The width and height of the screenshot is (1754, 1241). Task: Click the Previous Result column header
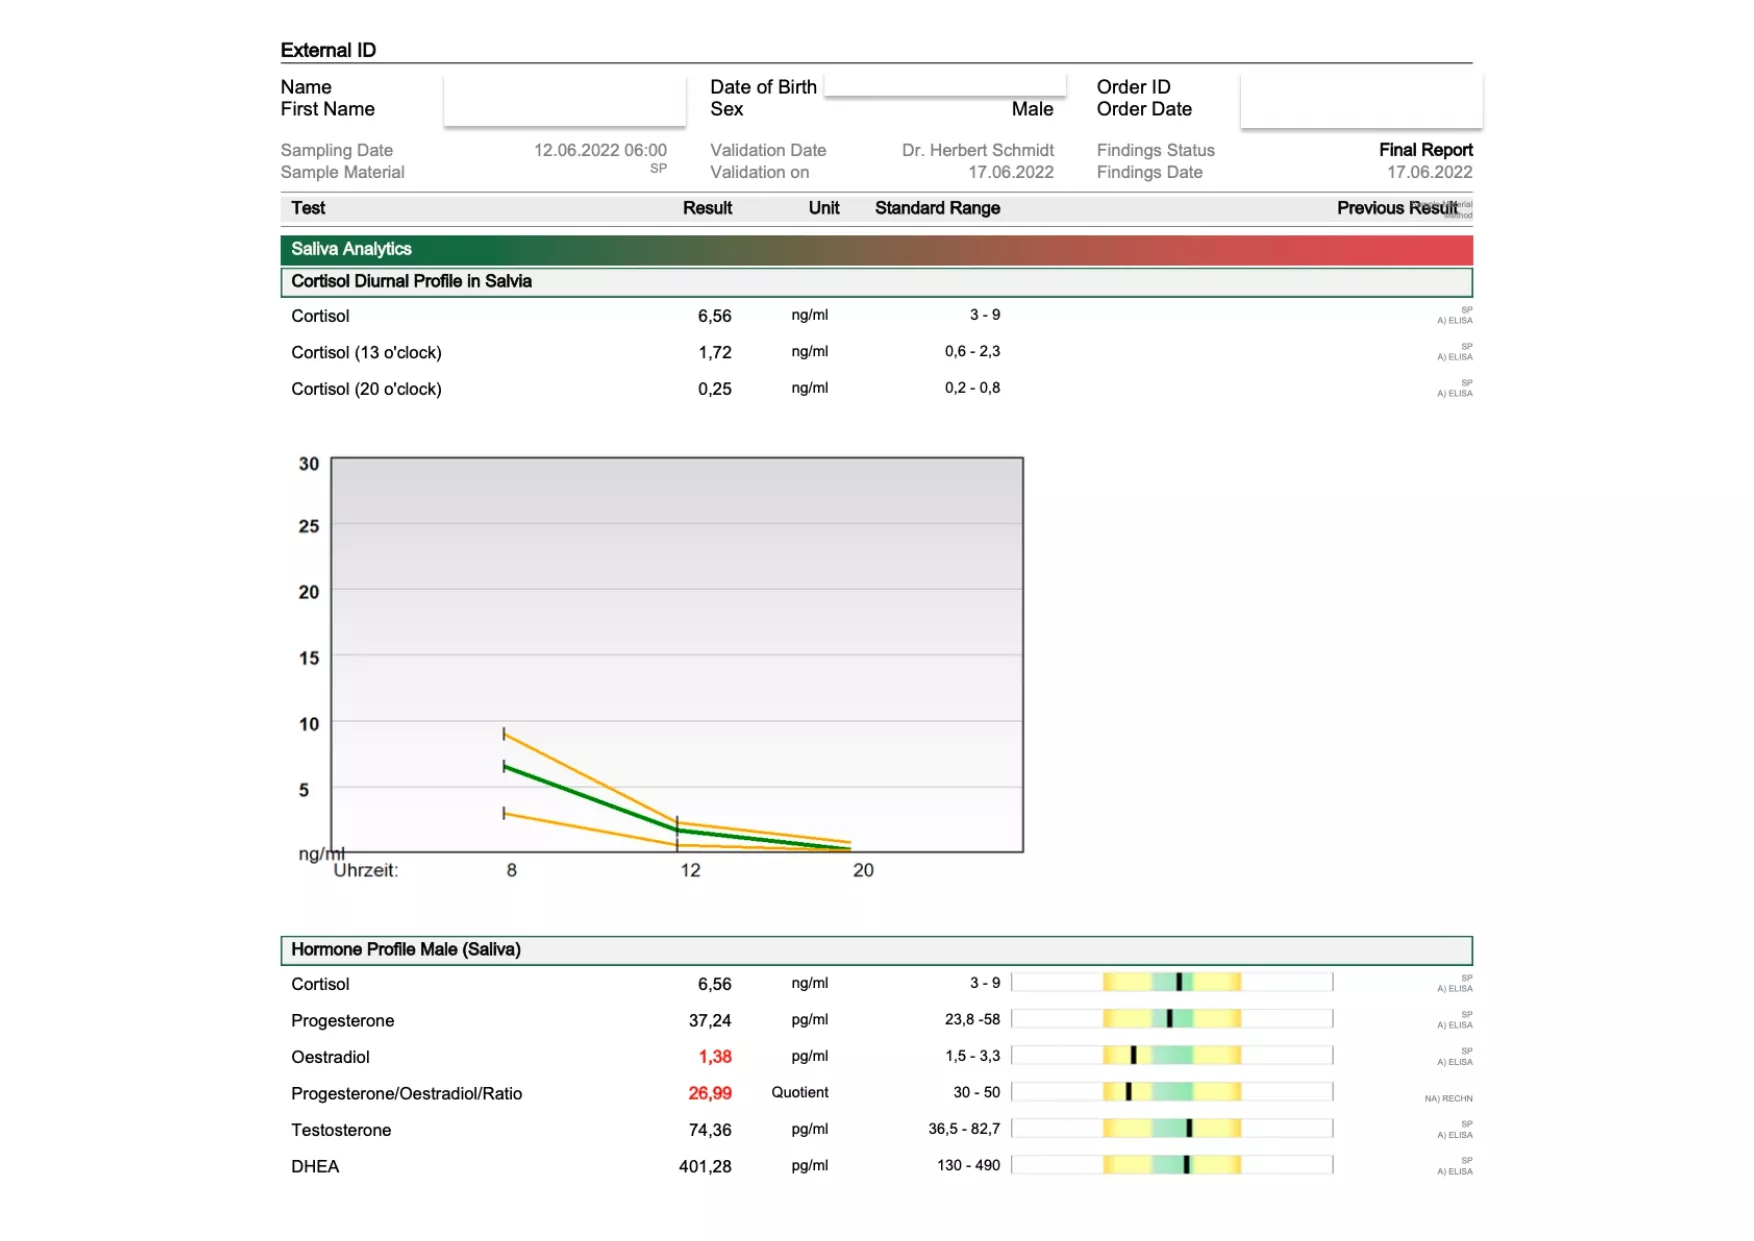pyautogui.click(x=1397, y=208)
